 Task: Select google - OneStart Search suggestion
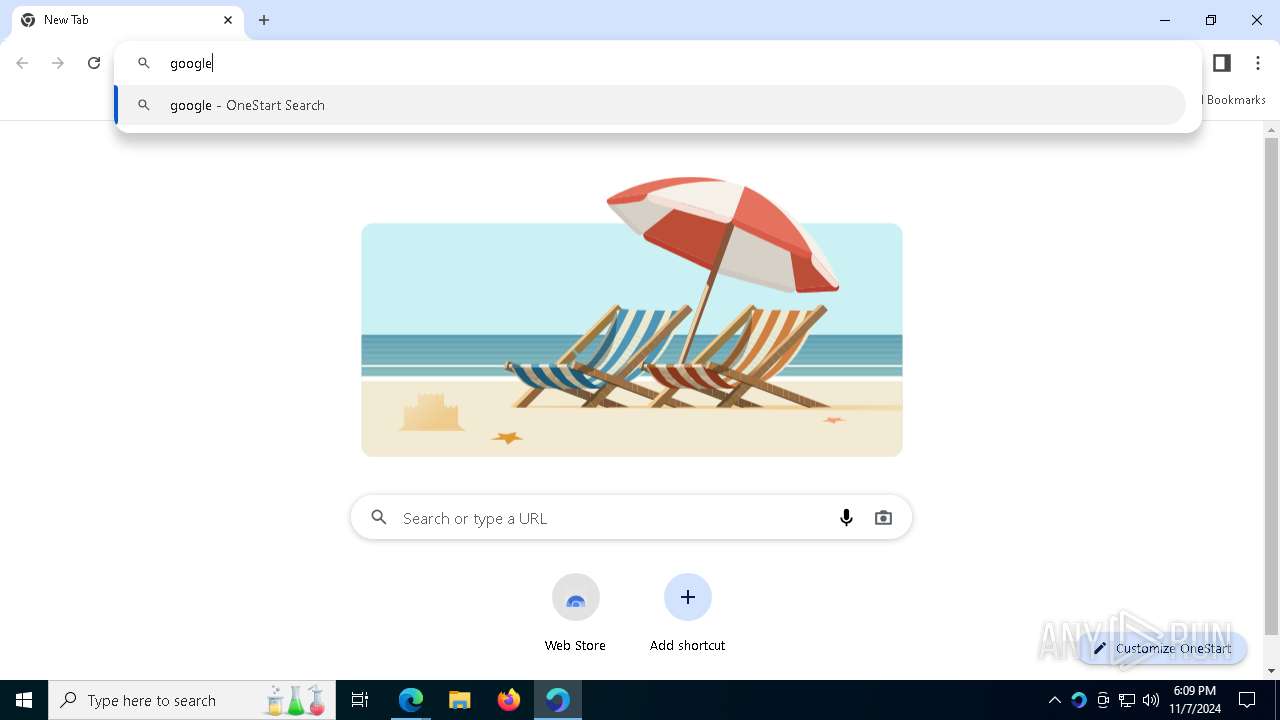tap(652, 105)
